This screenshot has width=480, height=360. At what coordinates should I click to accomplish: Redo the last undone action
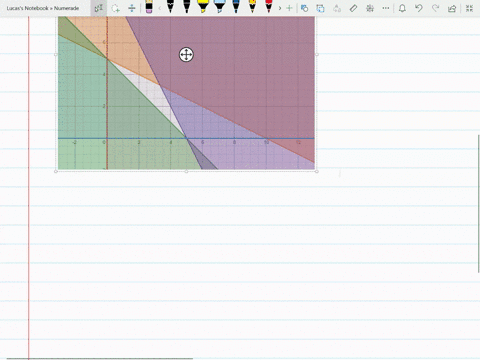pos(435,8)
